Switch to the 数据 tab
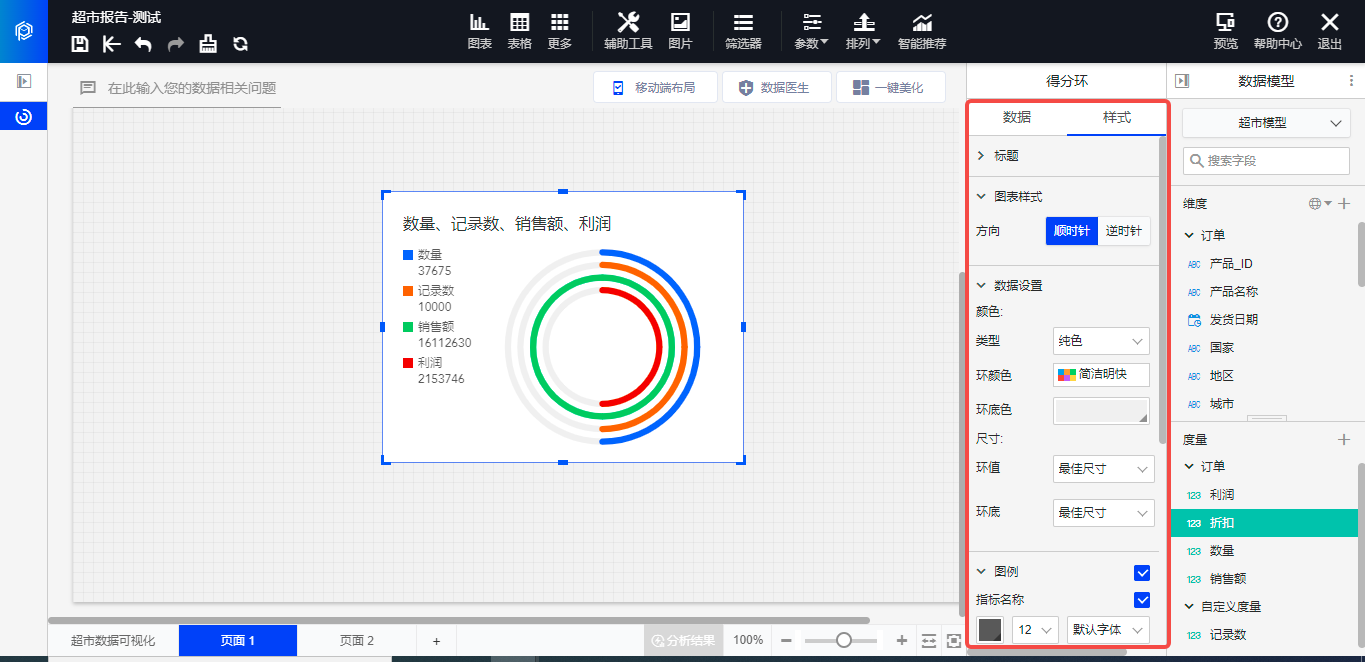The image size is (1365, 662). tap(1017, 117)
